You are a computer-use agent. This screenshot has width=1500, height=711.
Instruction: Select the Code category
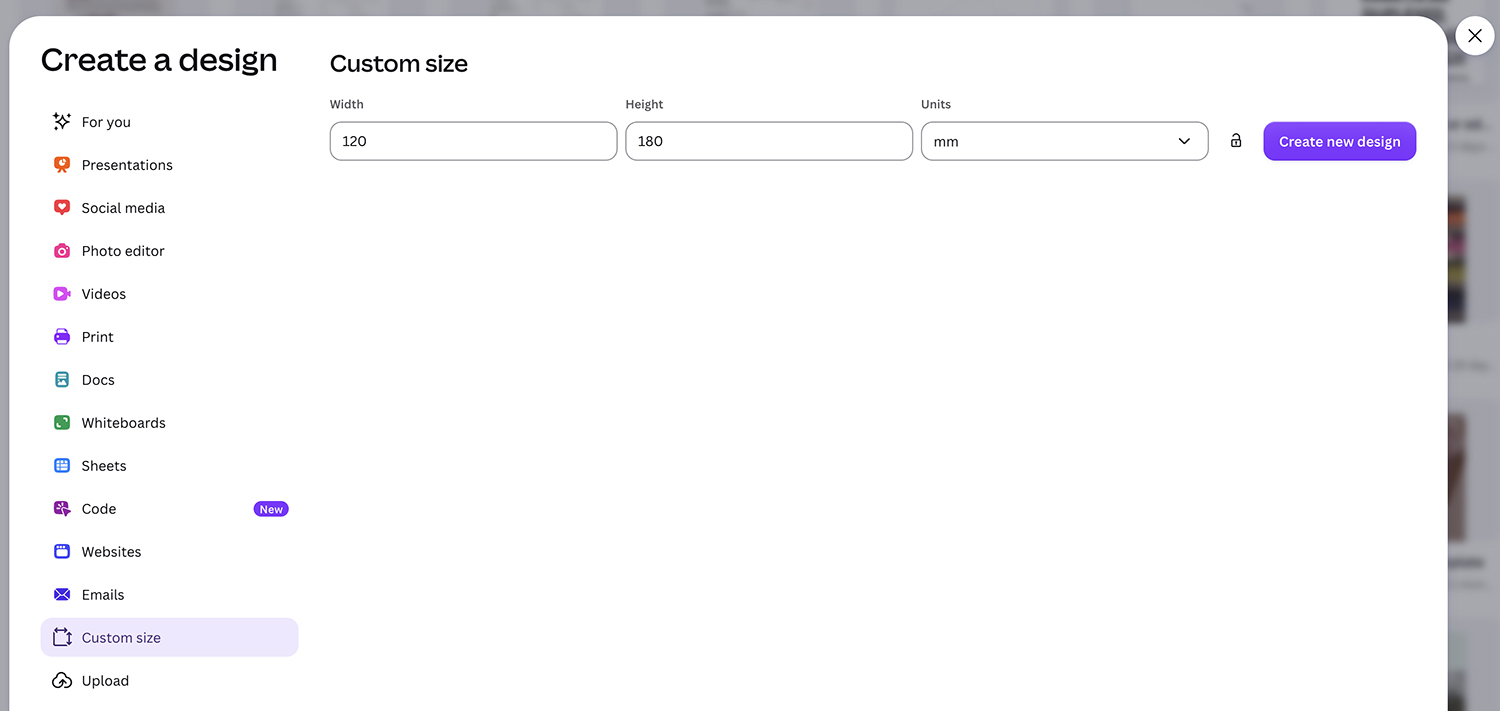(170, 509)
